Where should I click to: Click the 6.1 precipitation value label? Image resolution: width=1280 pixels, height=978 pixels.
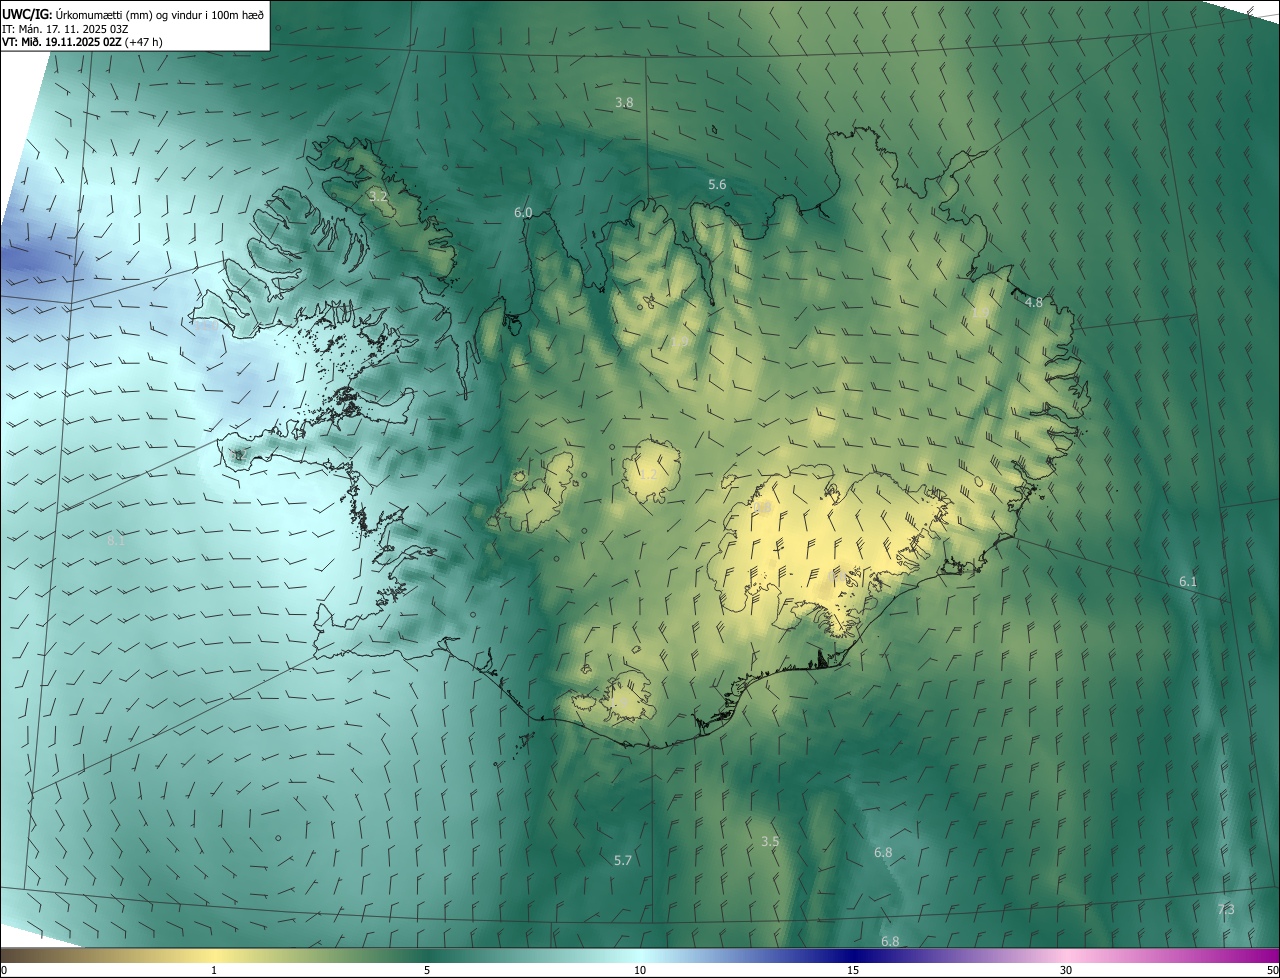pos(1188,581)
